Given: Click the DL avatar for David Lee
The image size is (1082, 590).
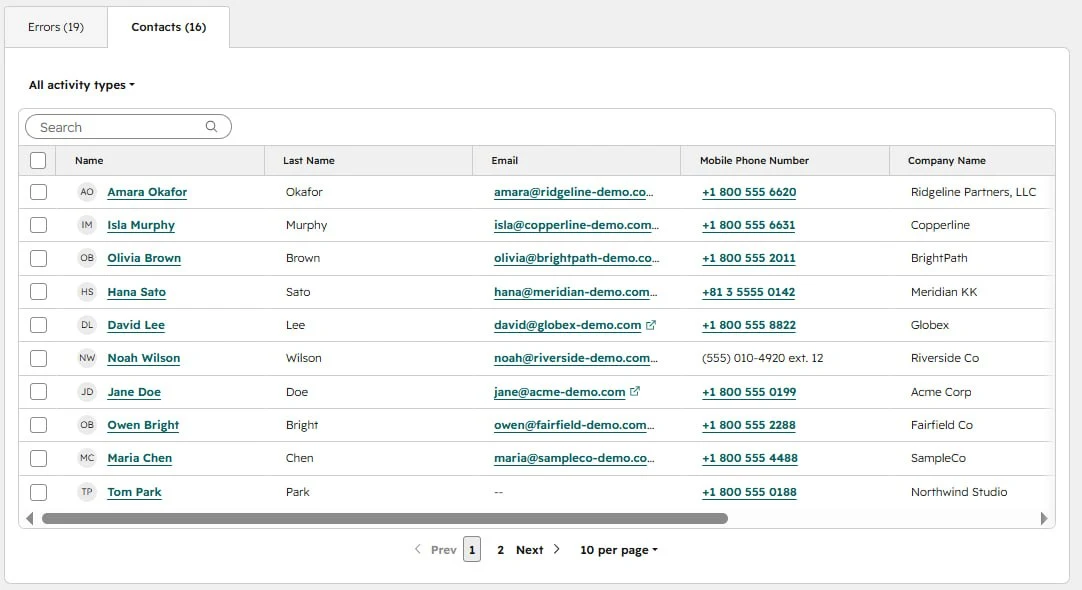Looking at the screenshot, I should tap(87, 325).
